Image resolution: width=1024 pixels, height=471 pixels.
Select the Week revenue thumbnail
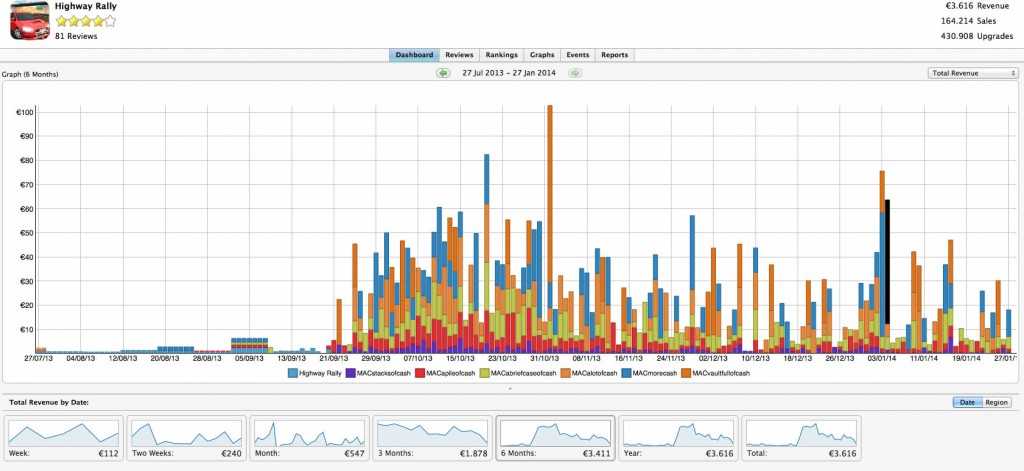[64, 440]
